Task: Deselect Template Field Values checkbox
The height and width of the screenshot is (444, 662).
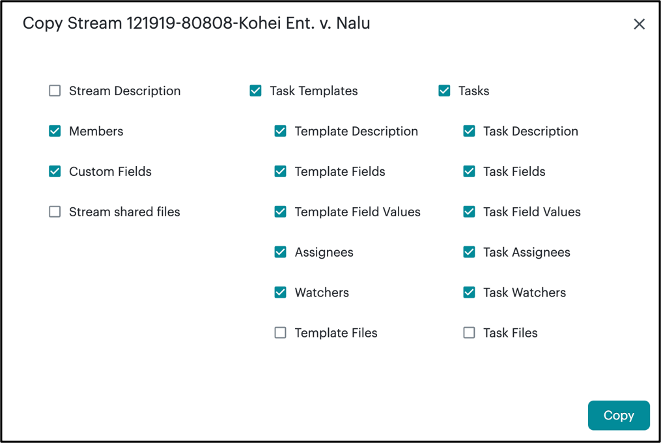Action: (281, 212)
